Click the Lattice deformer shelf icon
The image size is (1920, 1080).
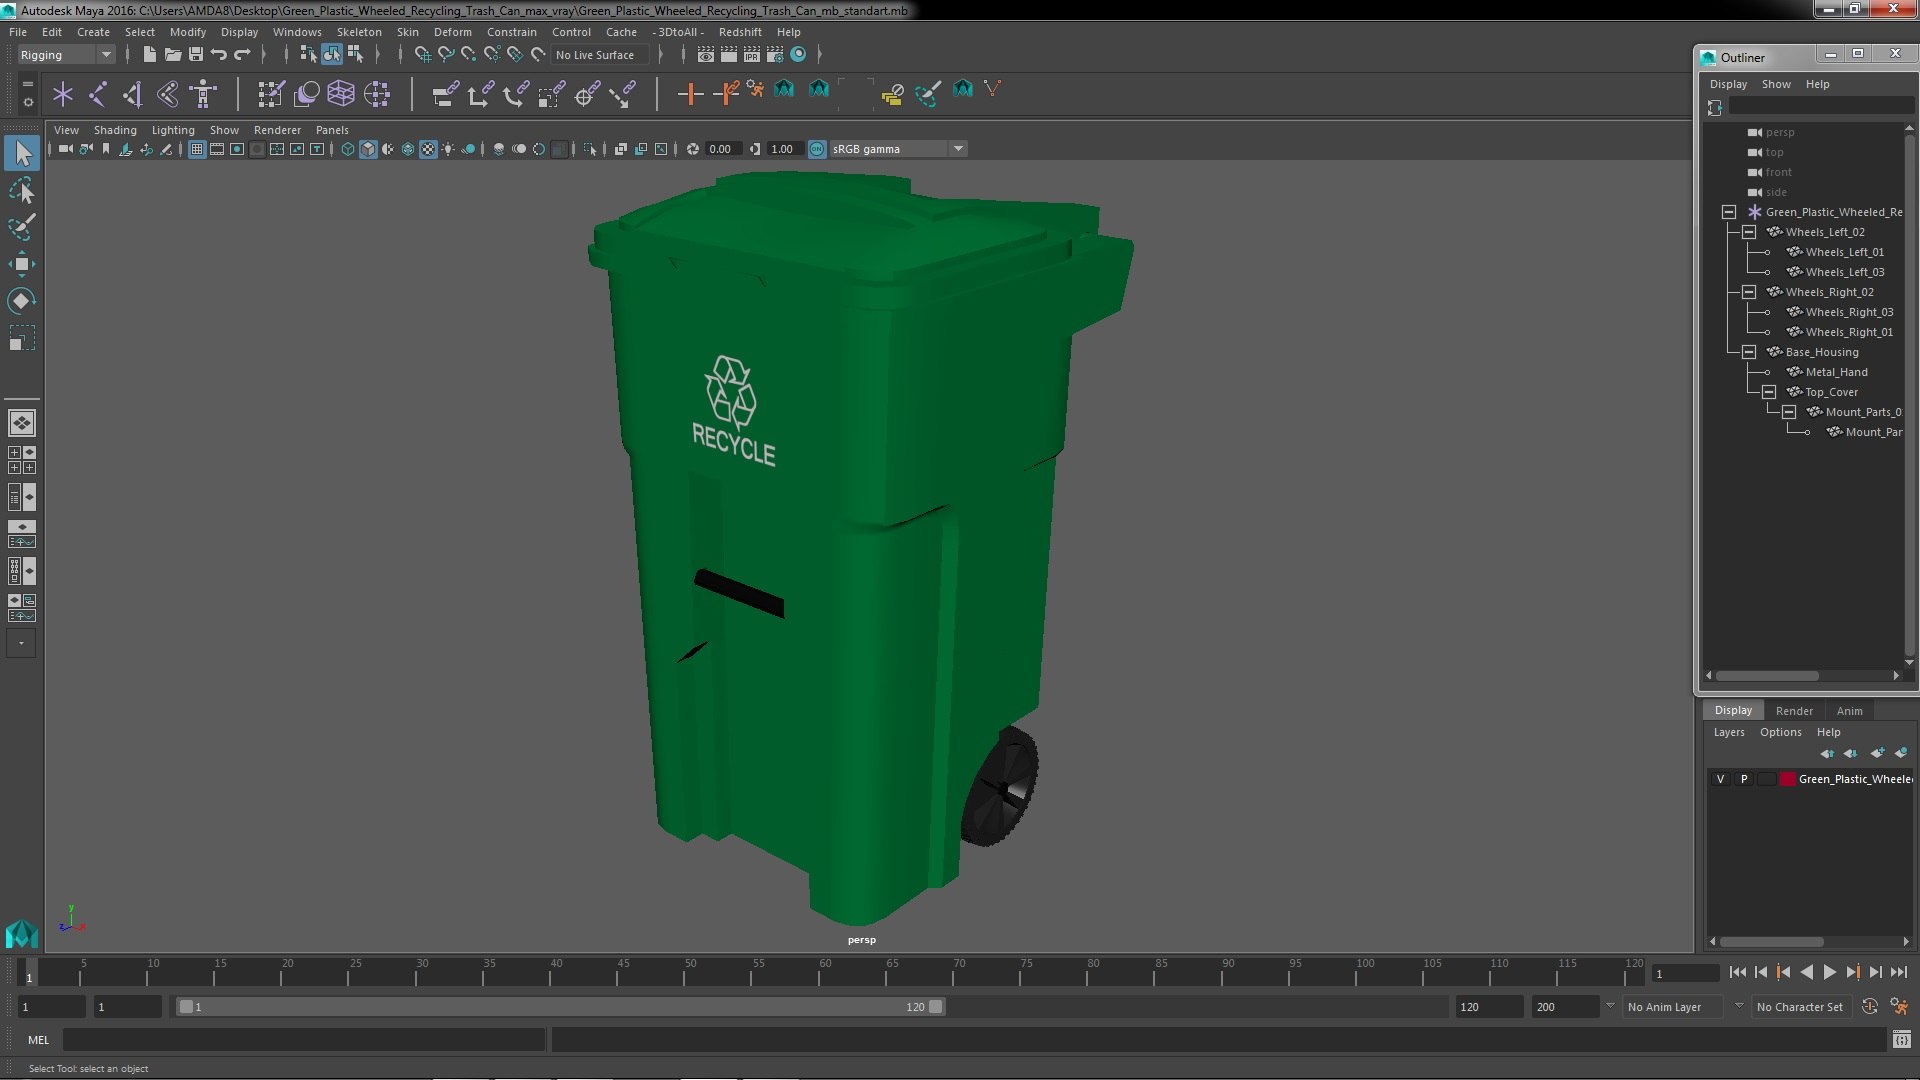tap(341, 94)
